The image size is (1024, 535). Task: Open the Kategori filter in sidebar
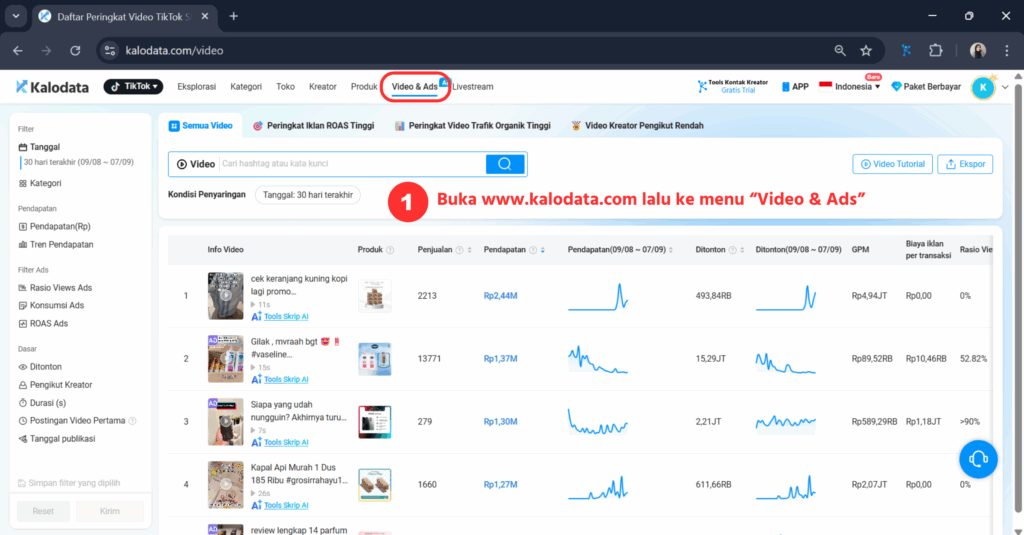pos(40,184)
